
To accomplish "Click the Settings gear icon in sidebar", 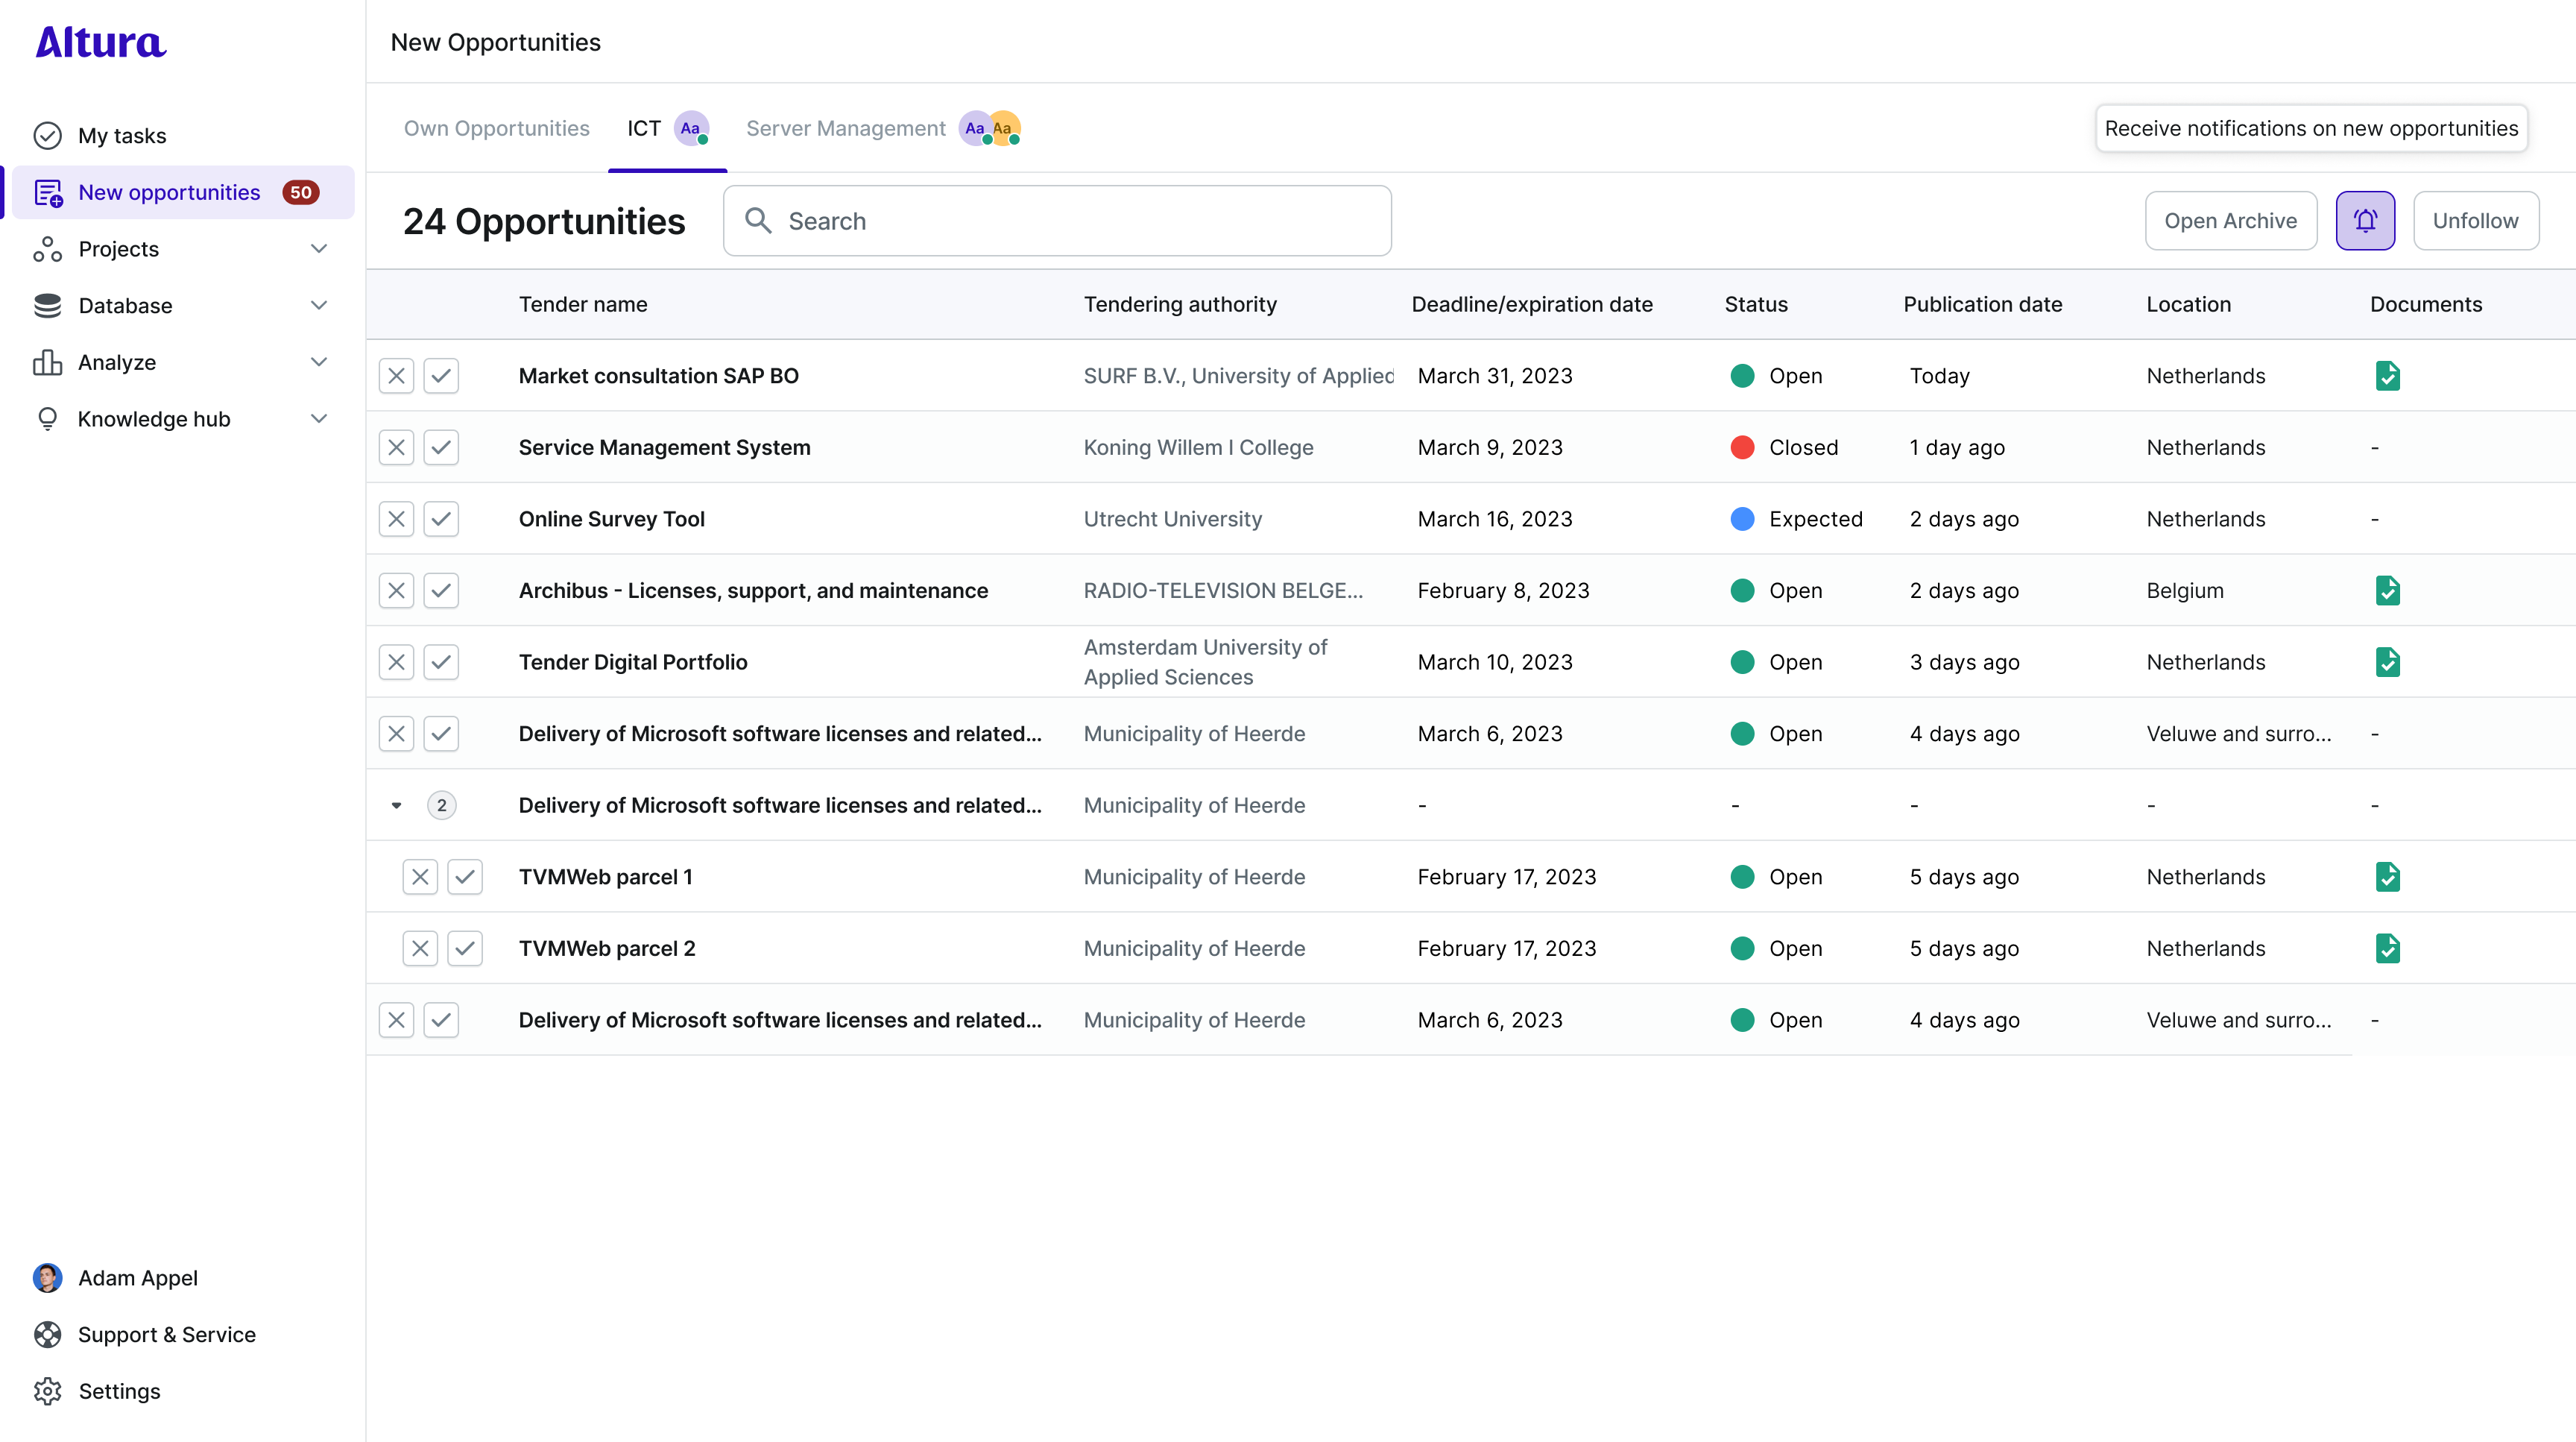I will click(x=47, y=1391).
